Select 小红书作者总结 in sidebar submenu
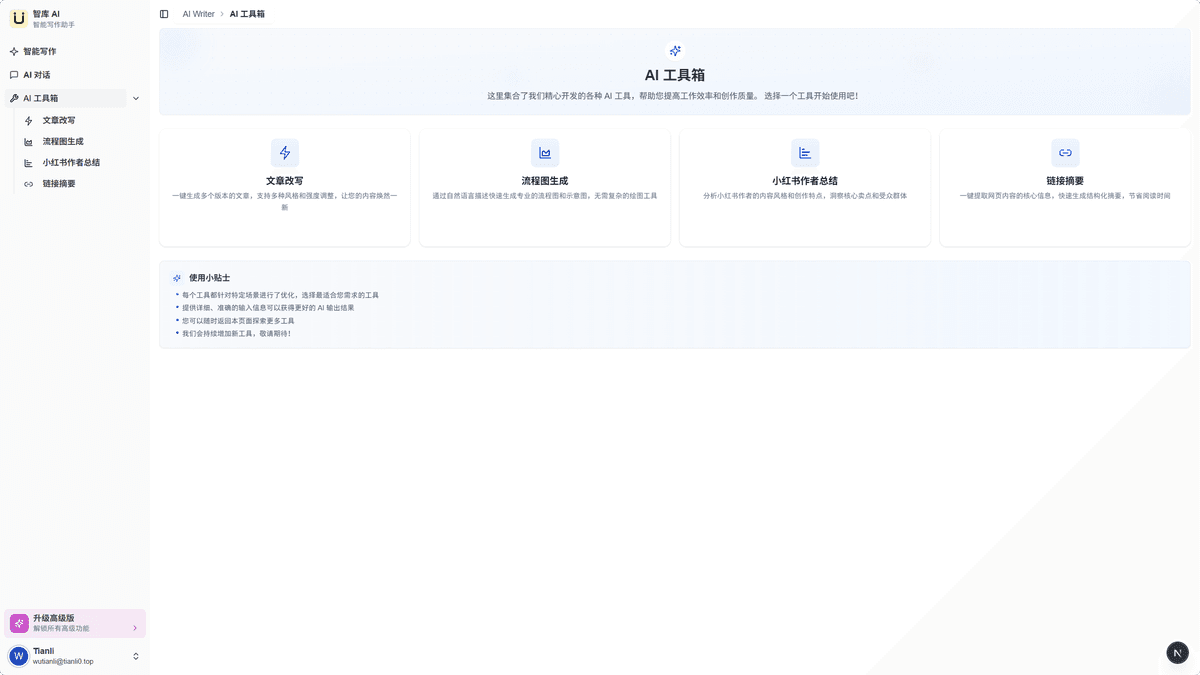Viewport: 1200px width, 675px height. [71, 162]
